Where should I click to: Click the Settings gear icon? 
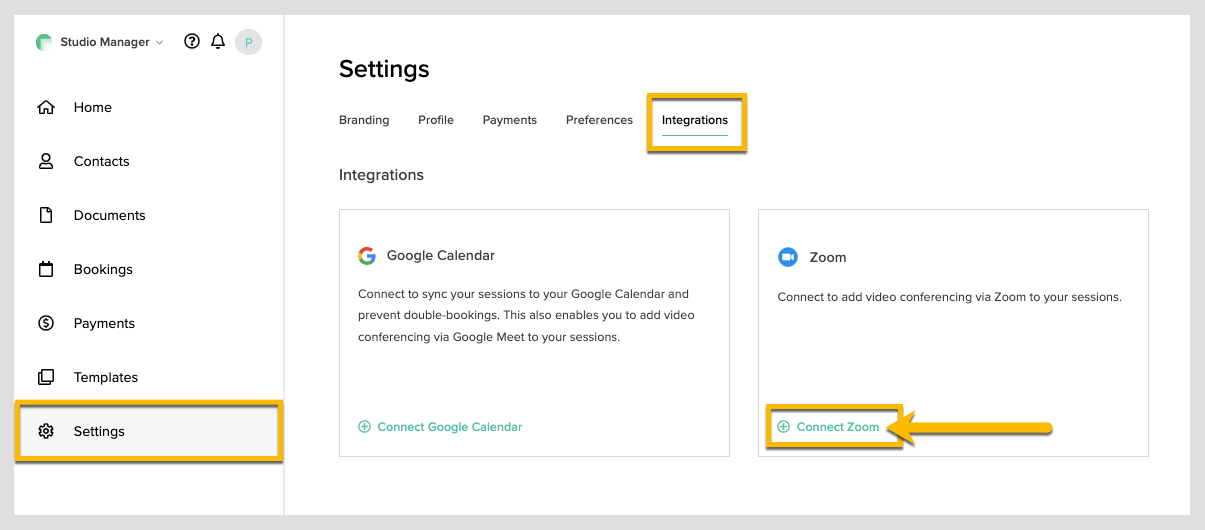pyautogui.click(x=45, y=431)
